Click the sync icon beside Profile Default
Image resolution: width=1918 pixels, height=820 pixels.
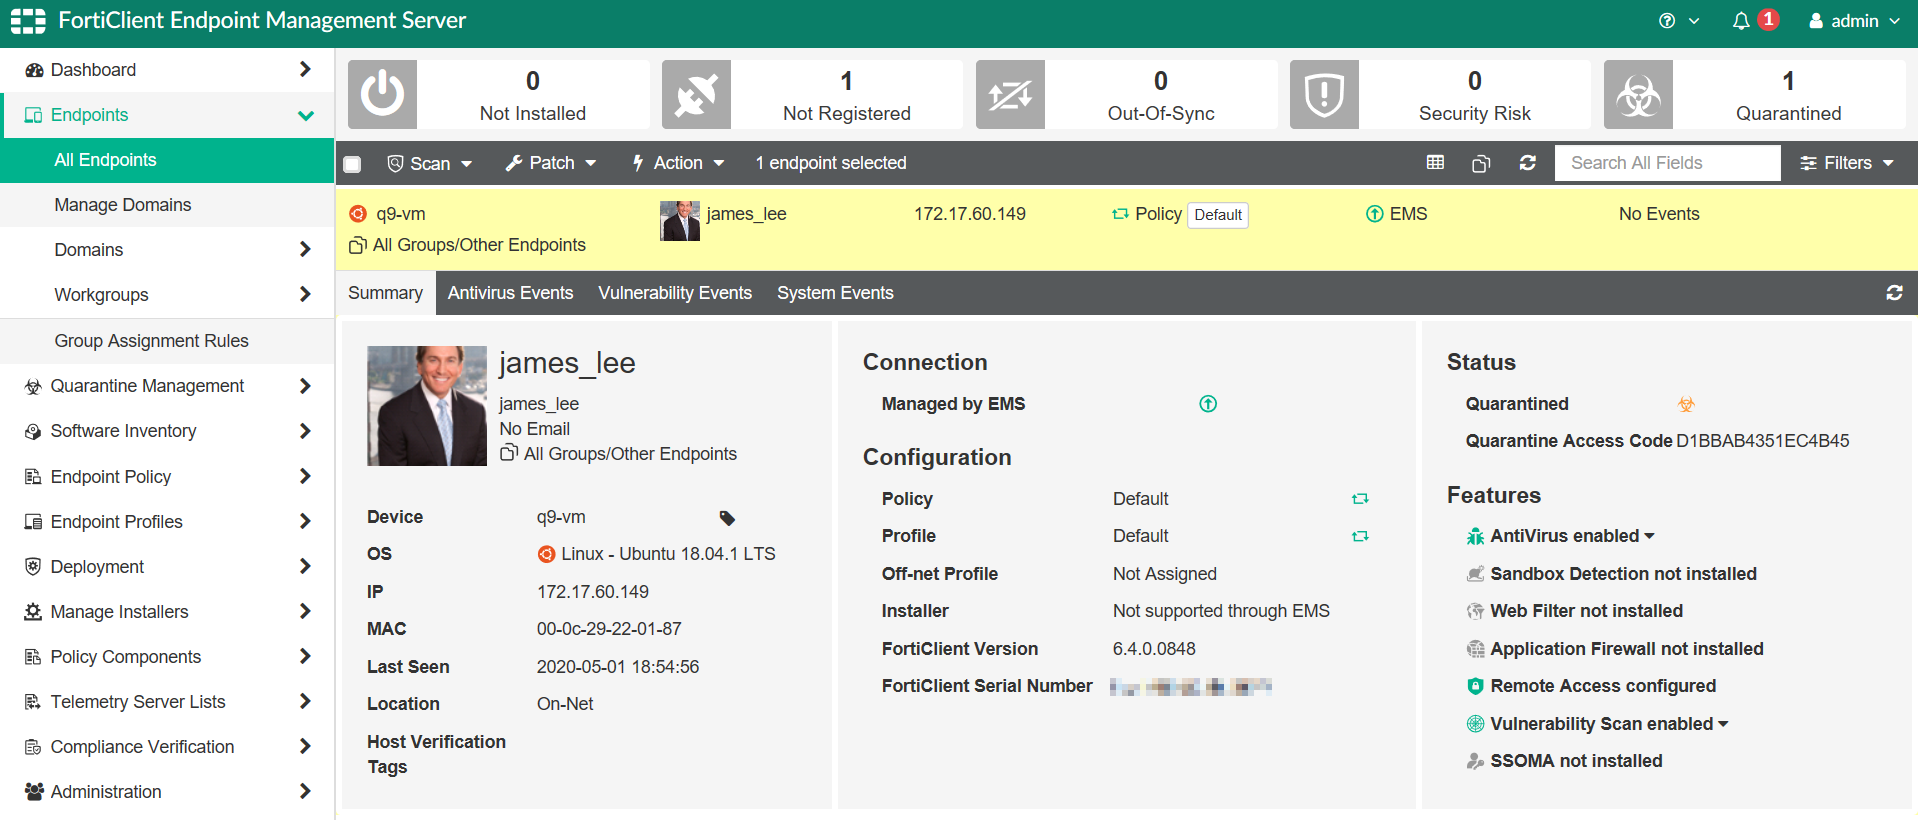click(1360, 536)
